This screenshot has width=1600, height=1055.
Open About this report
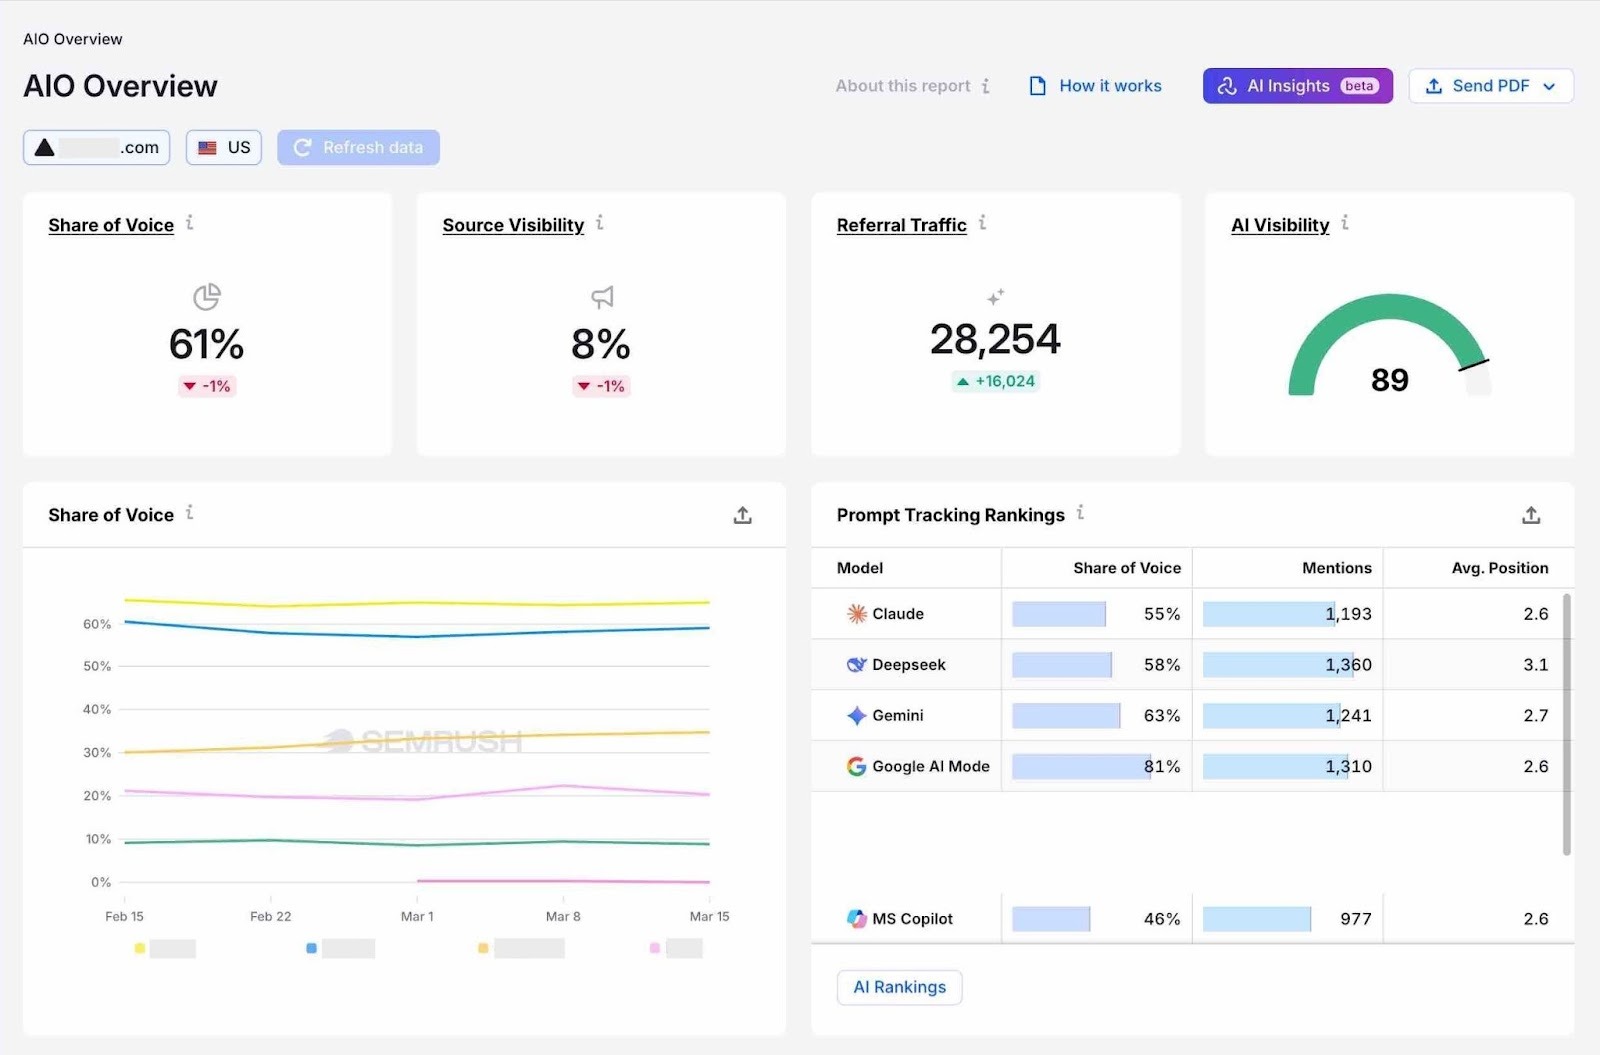coord(904,86)
